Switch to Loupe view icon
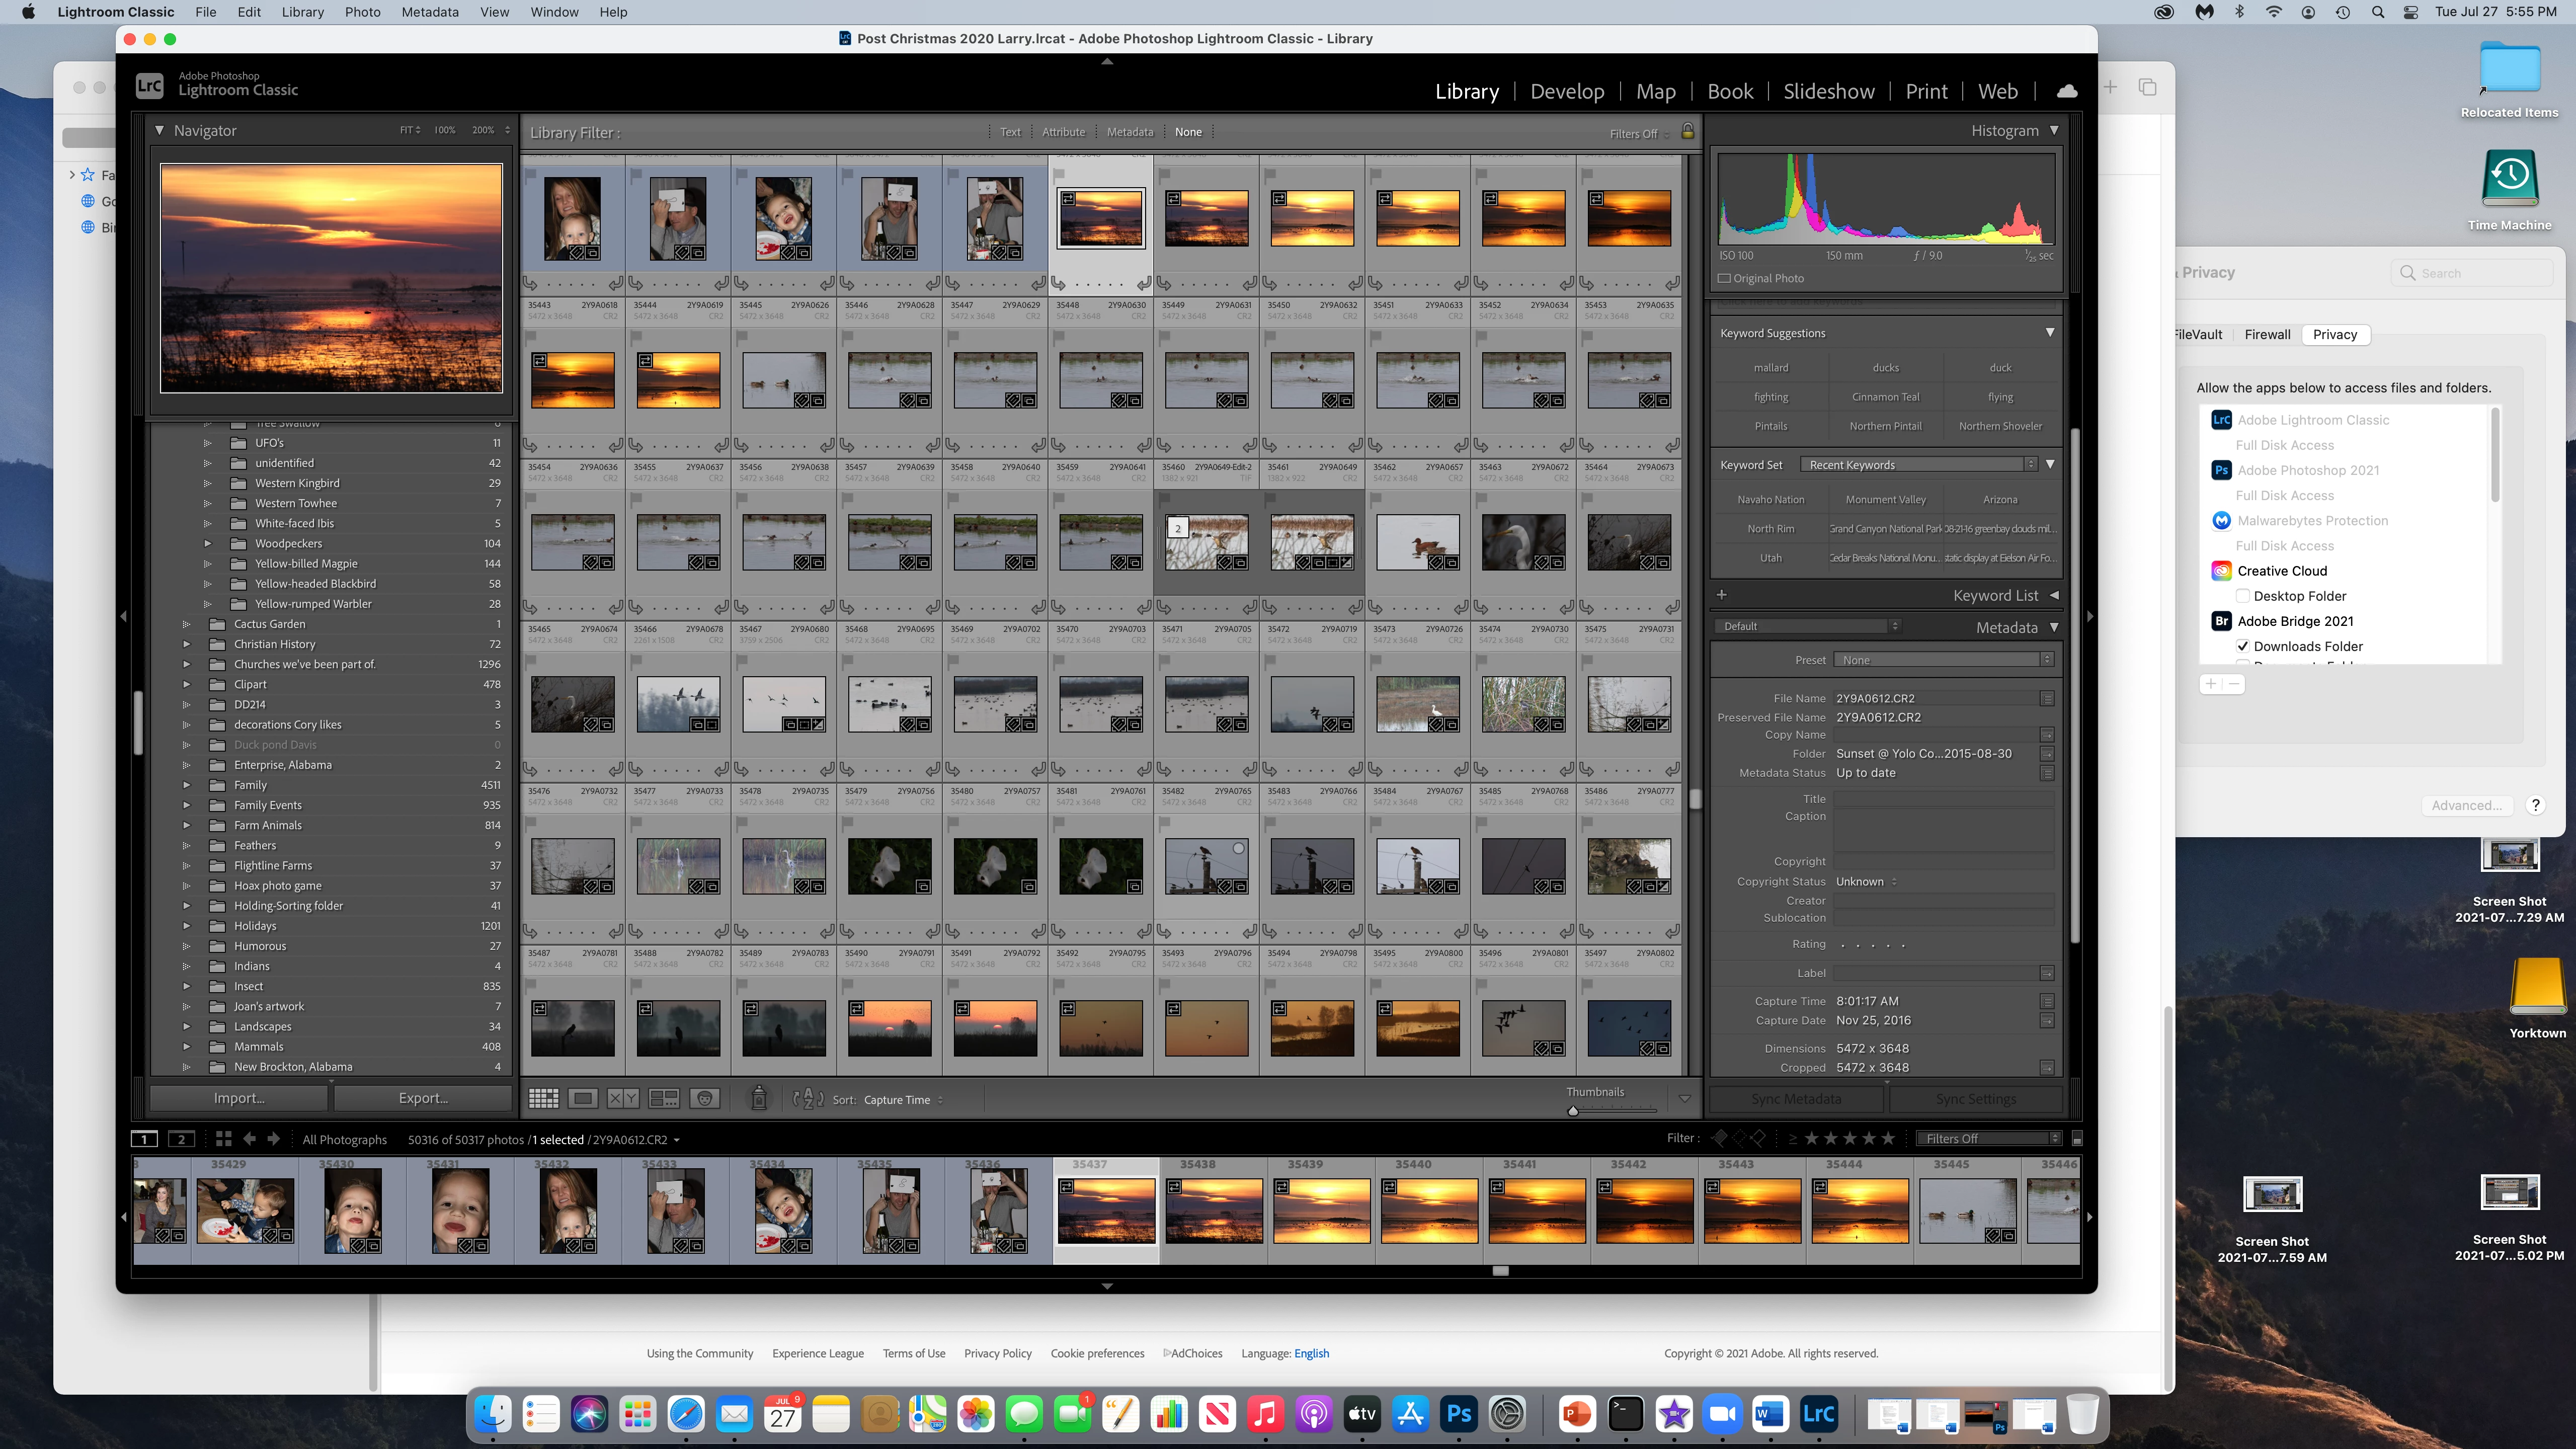The height and width of the screenshot is (1449, 2576). coord(583,1099)
